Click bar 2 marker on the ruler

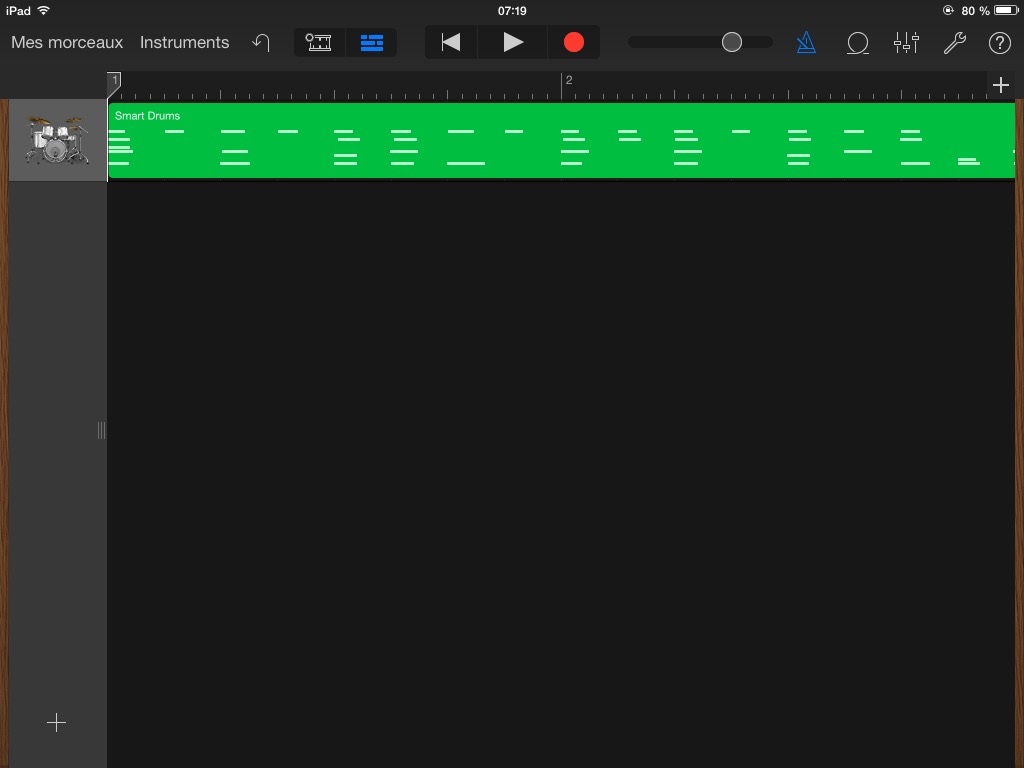pyautogui.click(x=567, y=82)
